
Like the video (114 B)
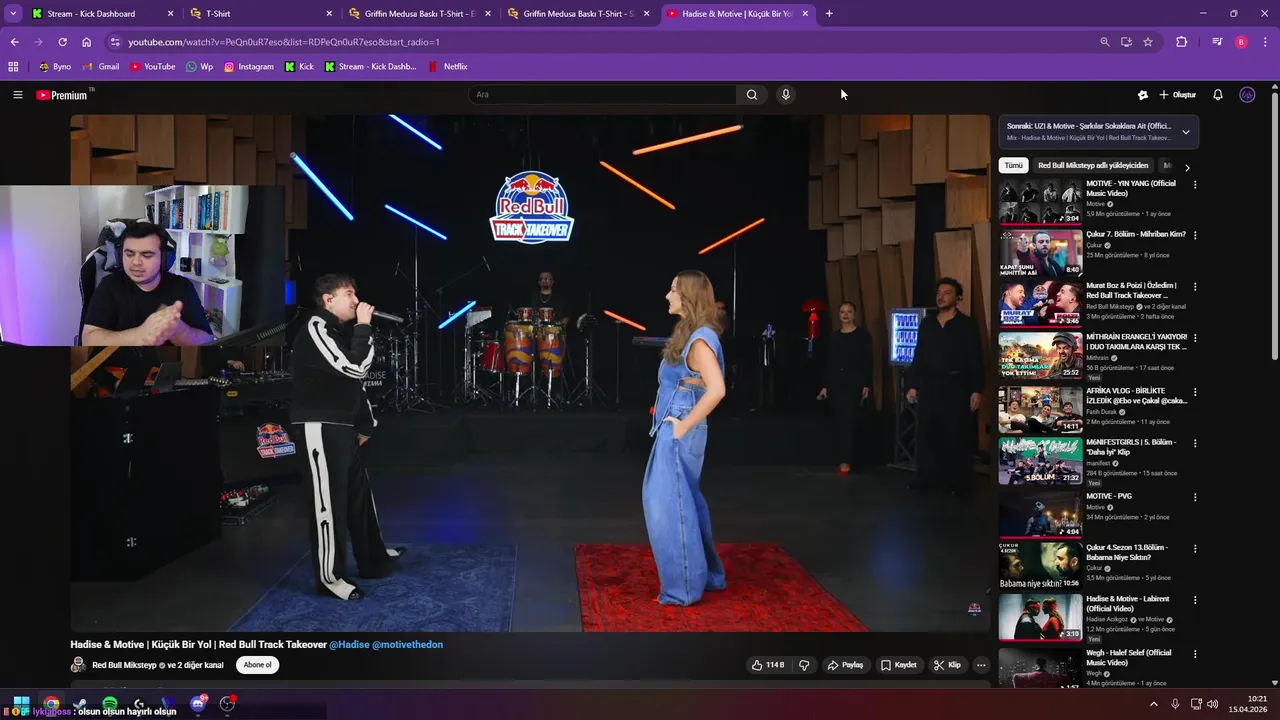coord(769,665)
